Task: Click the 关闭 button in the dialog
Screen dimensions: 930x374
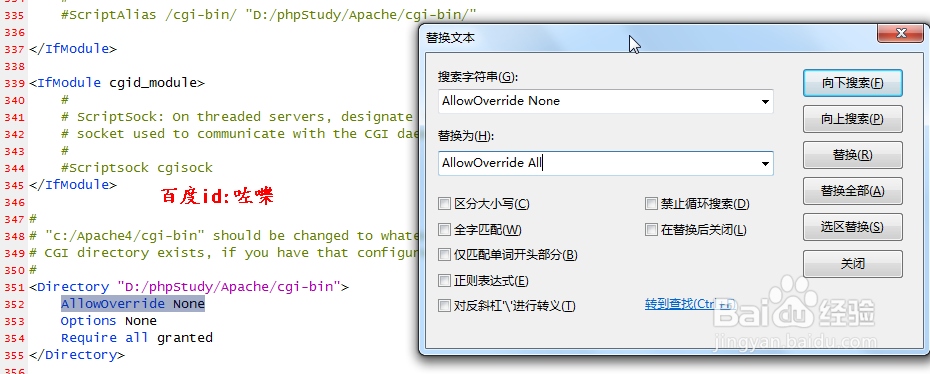Action: pyautogui.click(x=852, y=264)
